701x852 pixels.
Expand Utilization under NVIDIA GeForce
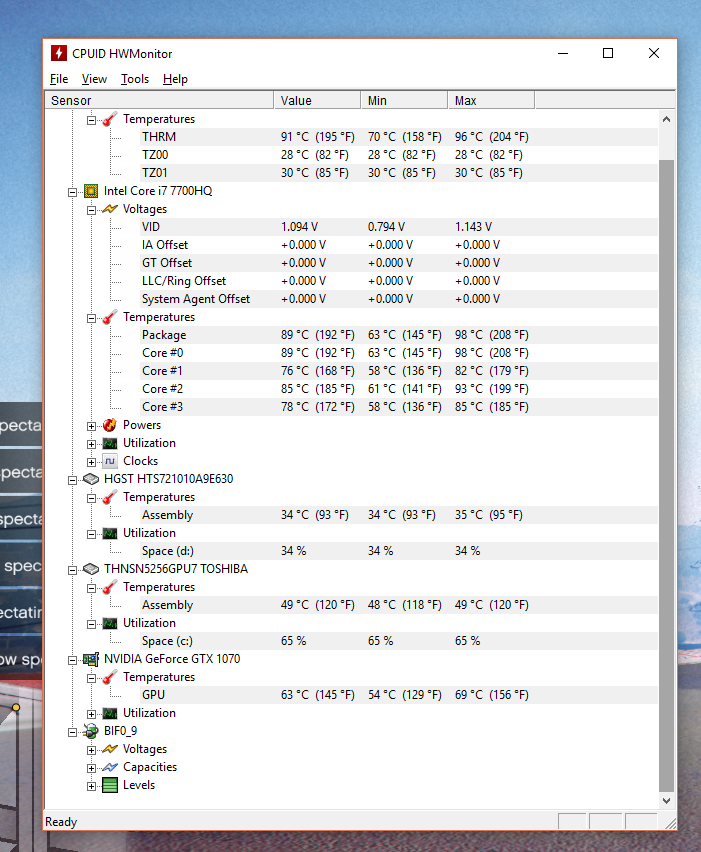coord(91,714)
